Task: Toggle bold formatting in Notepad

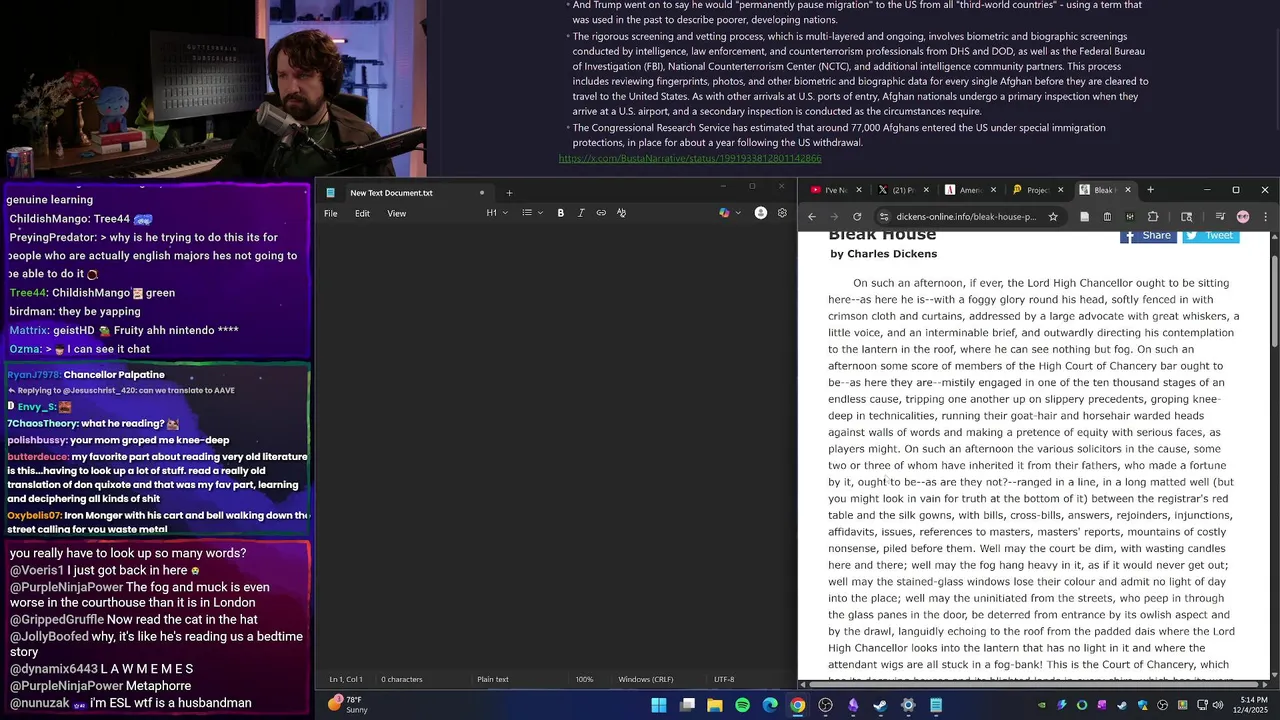Action: tap(560, 213)
